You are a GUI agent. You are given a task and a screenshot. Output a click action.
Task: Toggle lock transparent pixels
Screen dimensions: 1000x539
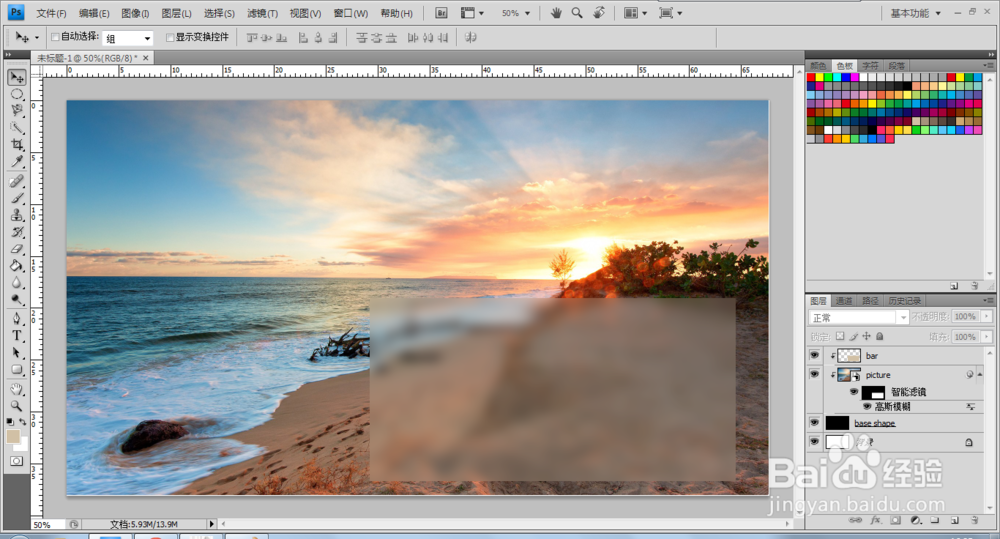click(x=840, y=336)
